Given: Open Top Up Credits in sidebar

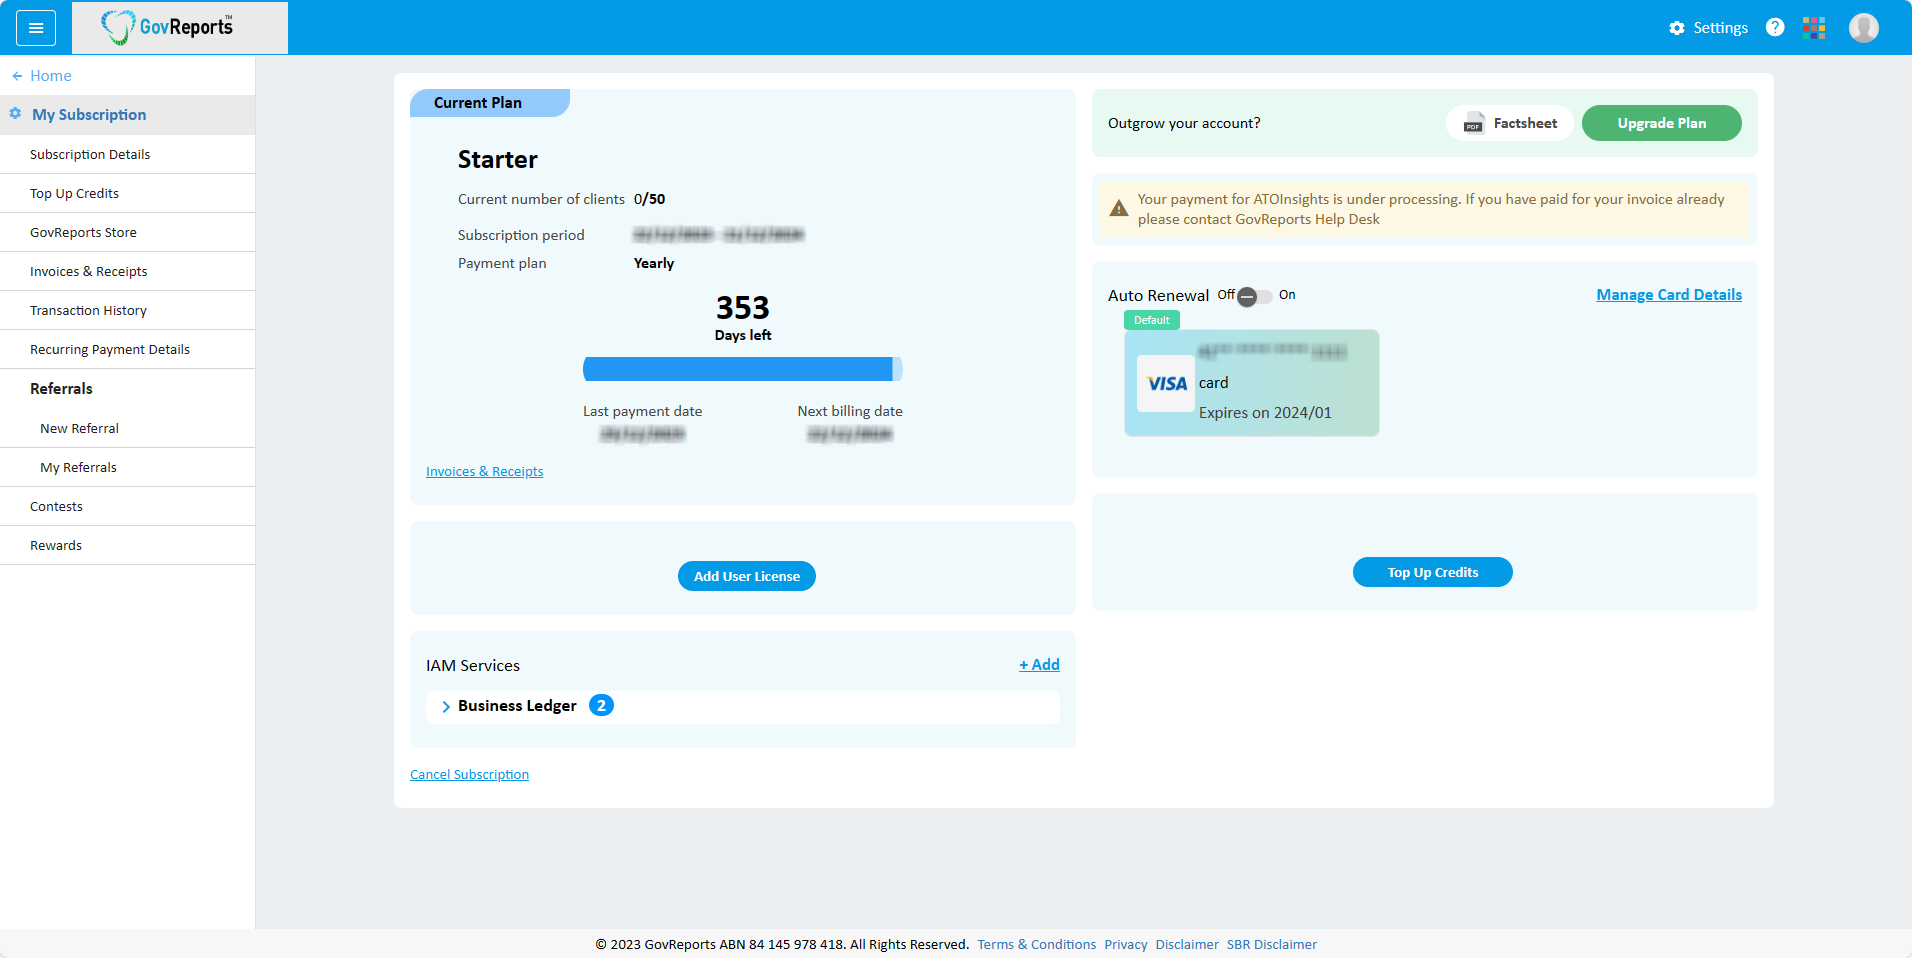Looking at the screenshot, I should point(74,193).
